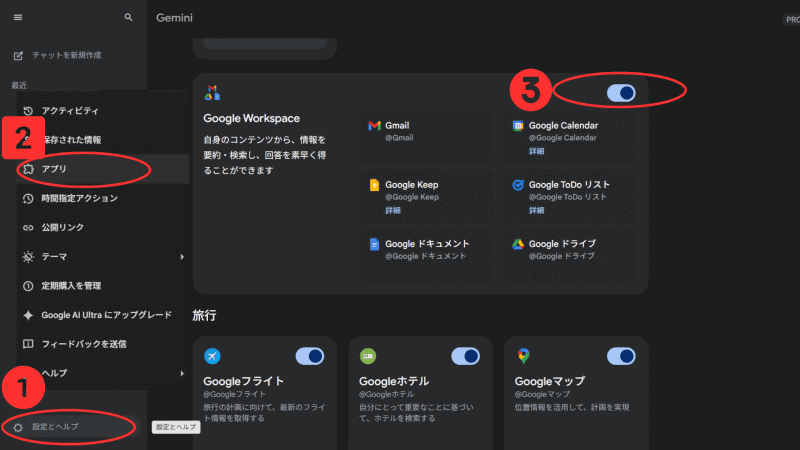Click the send feedback icon
The height and width of the screenshot is (450, 800).
pos(28,344)
